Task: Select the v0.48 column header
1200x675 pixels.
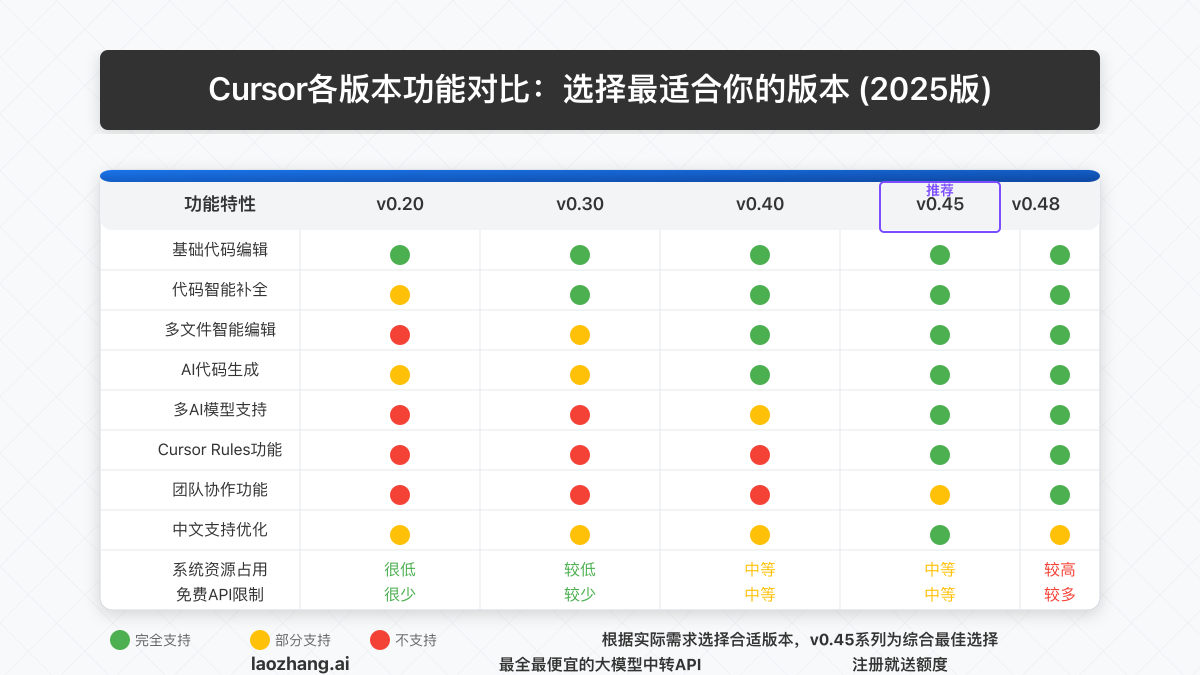Action: pyautogui.click(x=1036, y=204)
